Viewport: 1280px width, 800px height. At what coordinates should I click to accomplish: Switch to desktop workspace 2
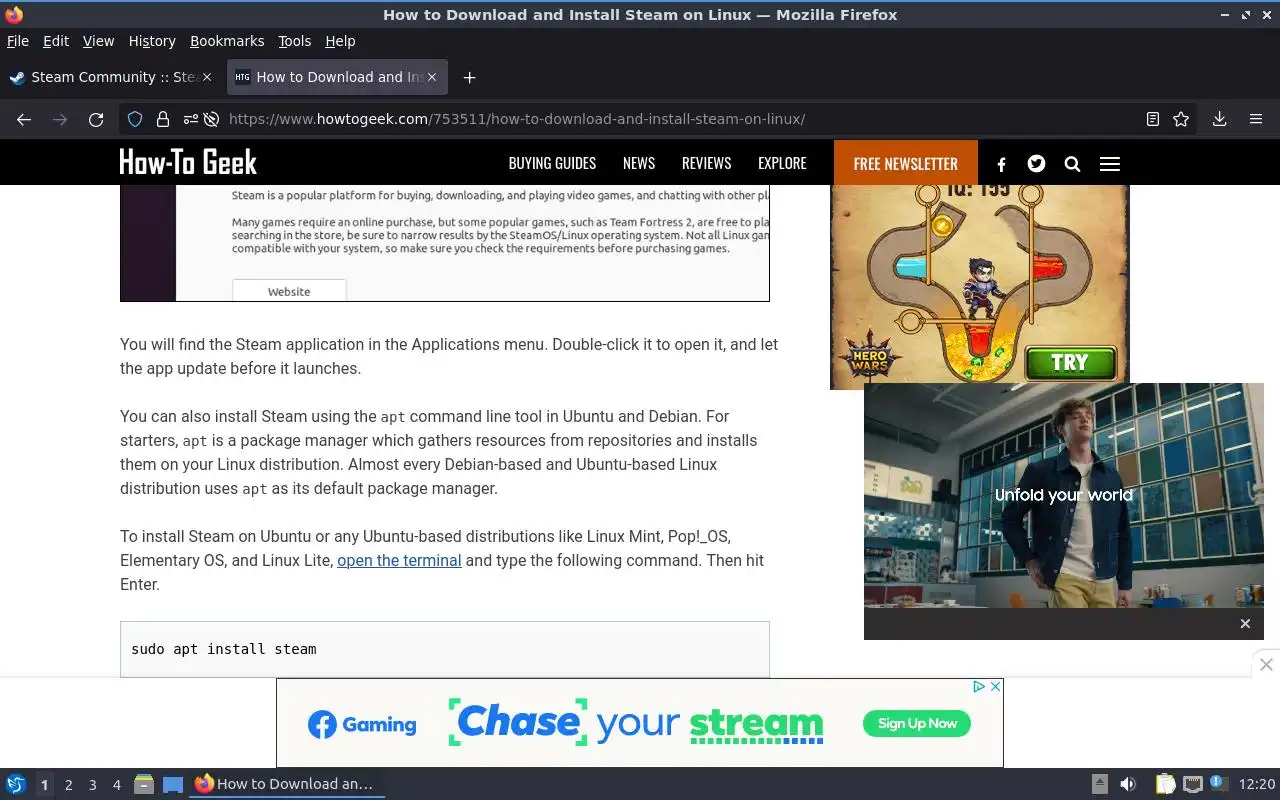68,785
